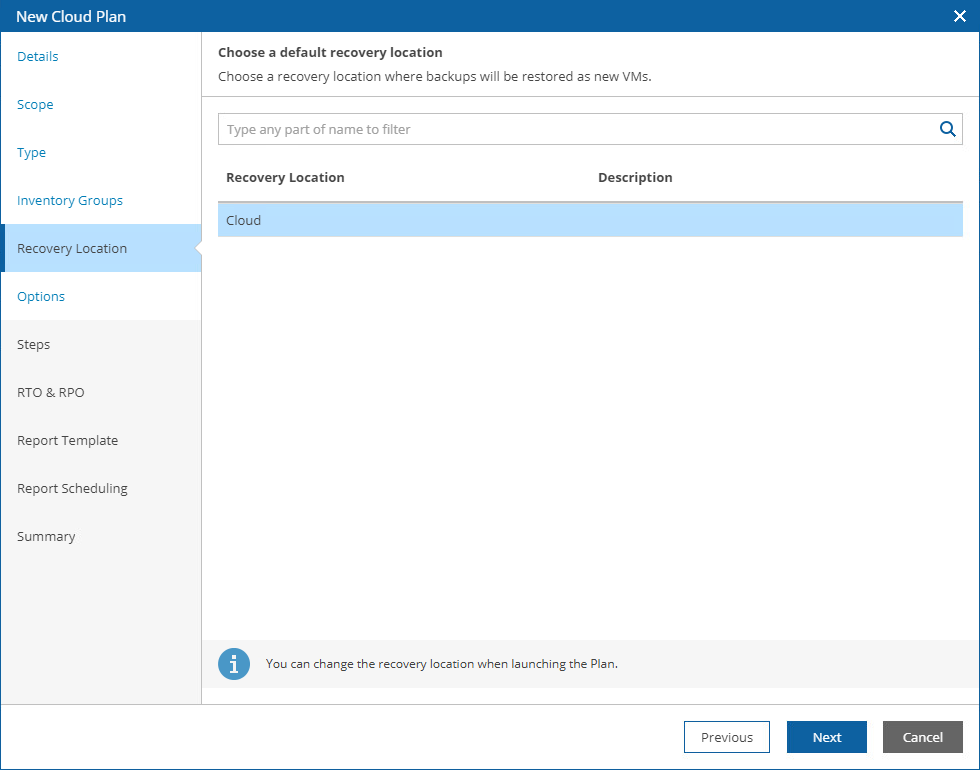Select the Recovery Location step
This screenshot has width=980, height=770.
tap(72, 249)
